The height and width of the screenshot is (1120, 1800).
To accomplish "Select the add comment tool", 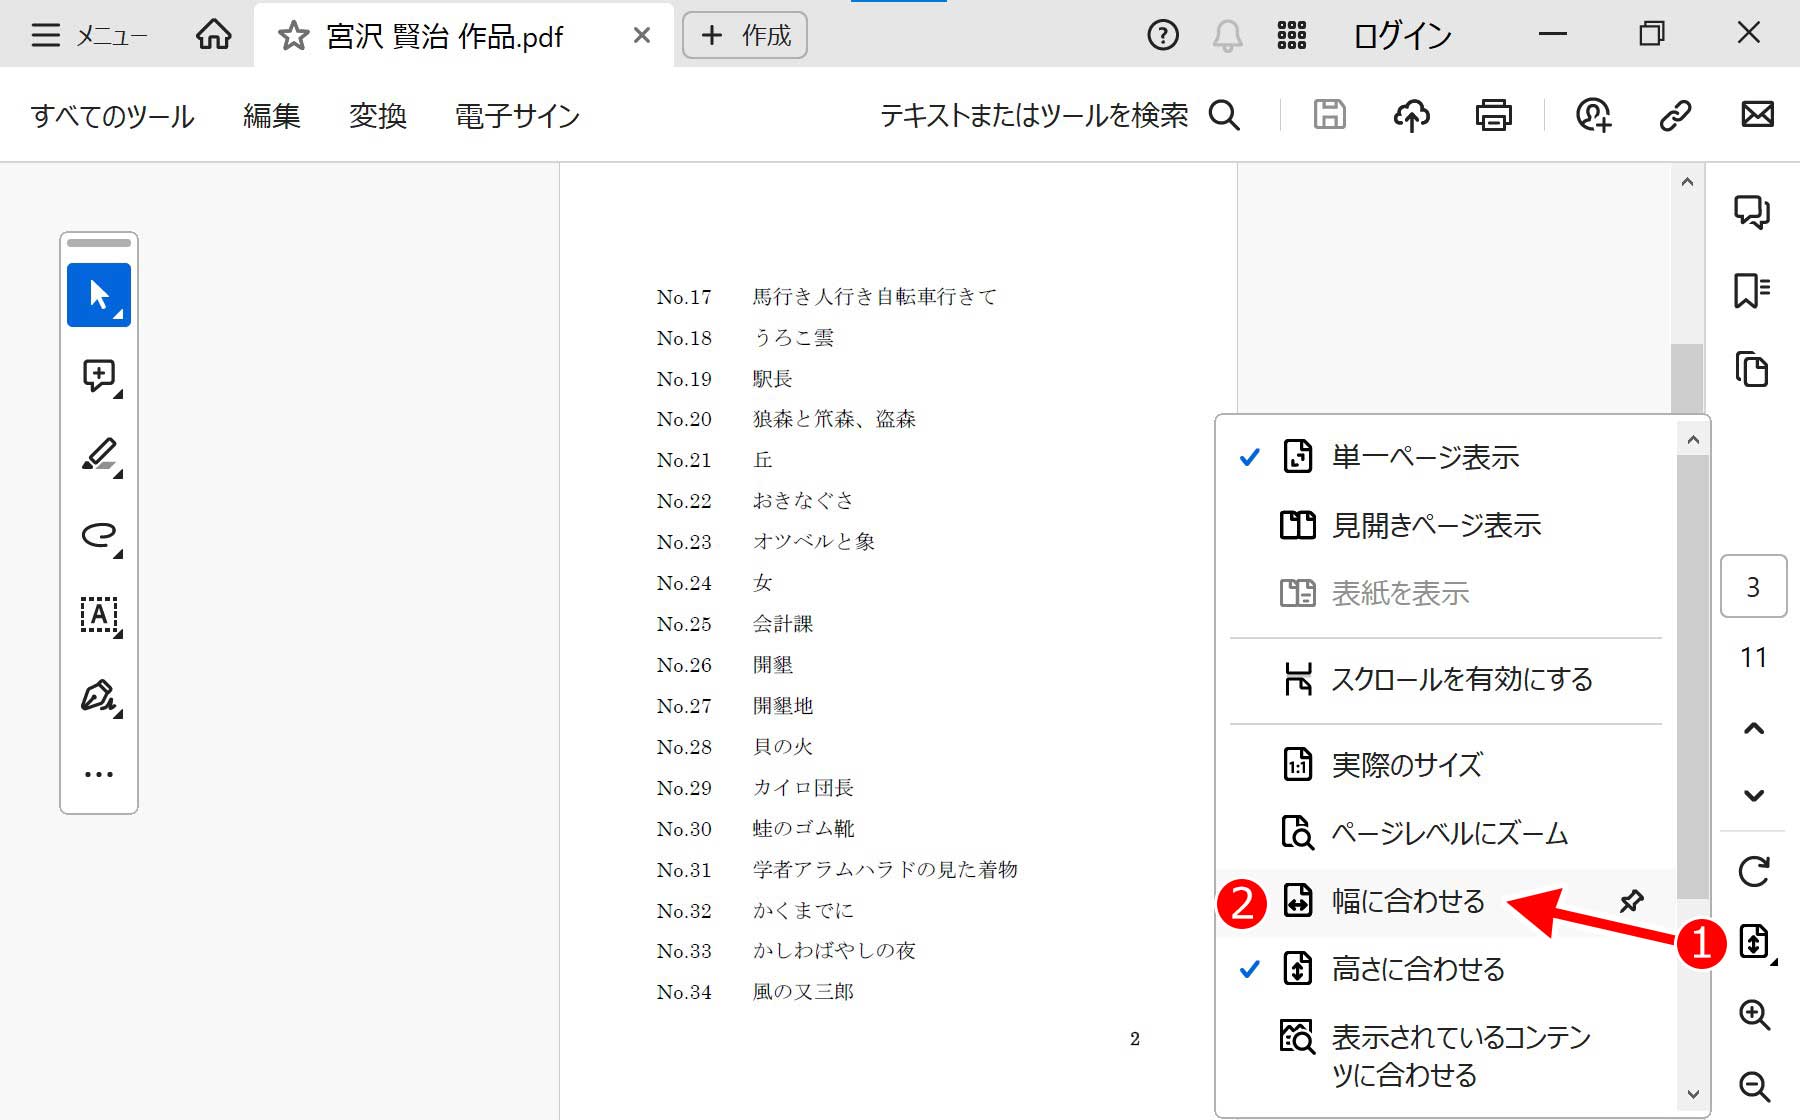I will click(99, 376).
